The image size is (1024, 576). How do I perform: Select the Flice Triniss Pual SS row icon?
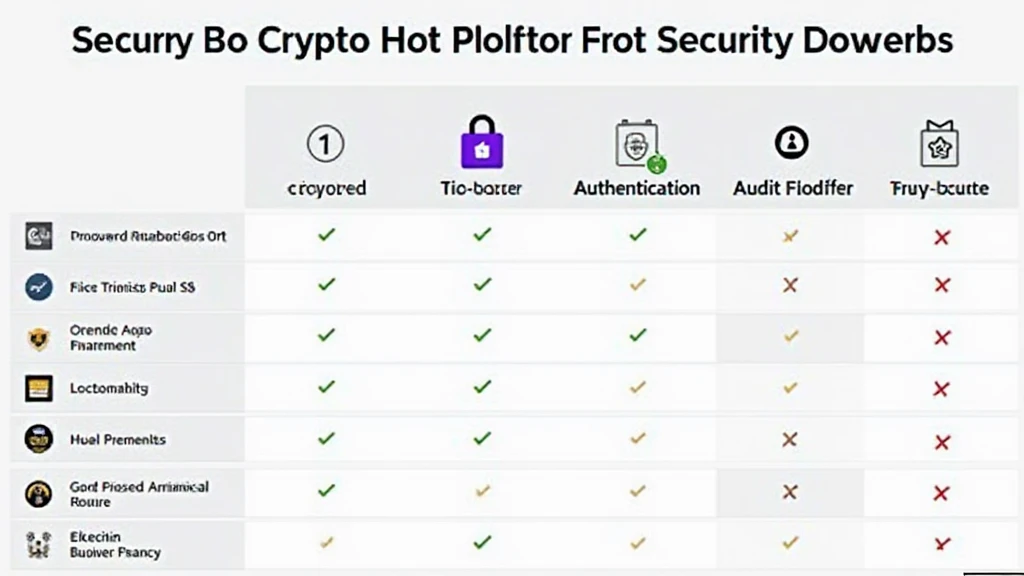tap(39, 287)
